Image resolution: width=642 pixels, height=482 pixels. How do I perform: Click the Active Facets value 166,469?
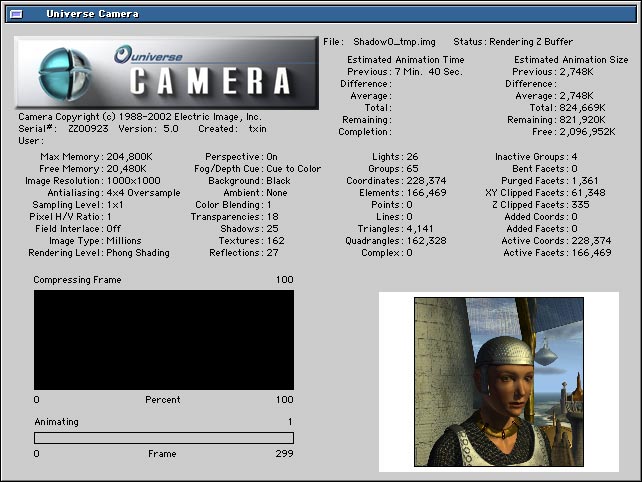pyautogui.click(x=591, y=253)
